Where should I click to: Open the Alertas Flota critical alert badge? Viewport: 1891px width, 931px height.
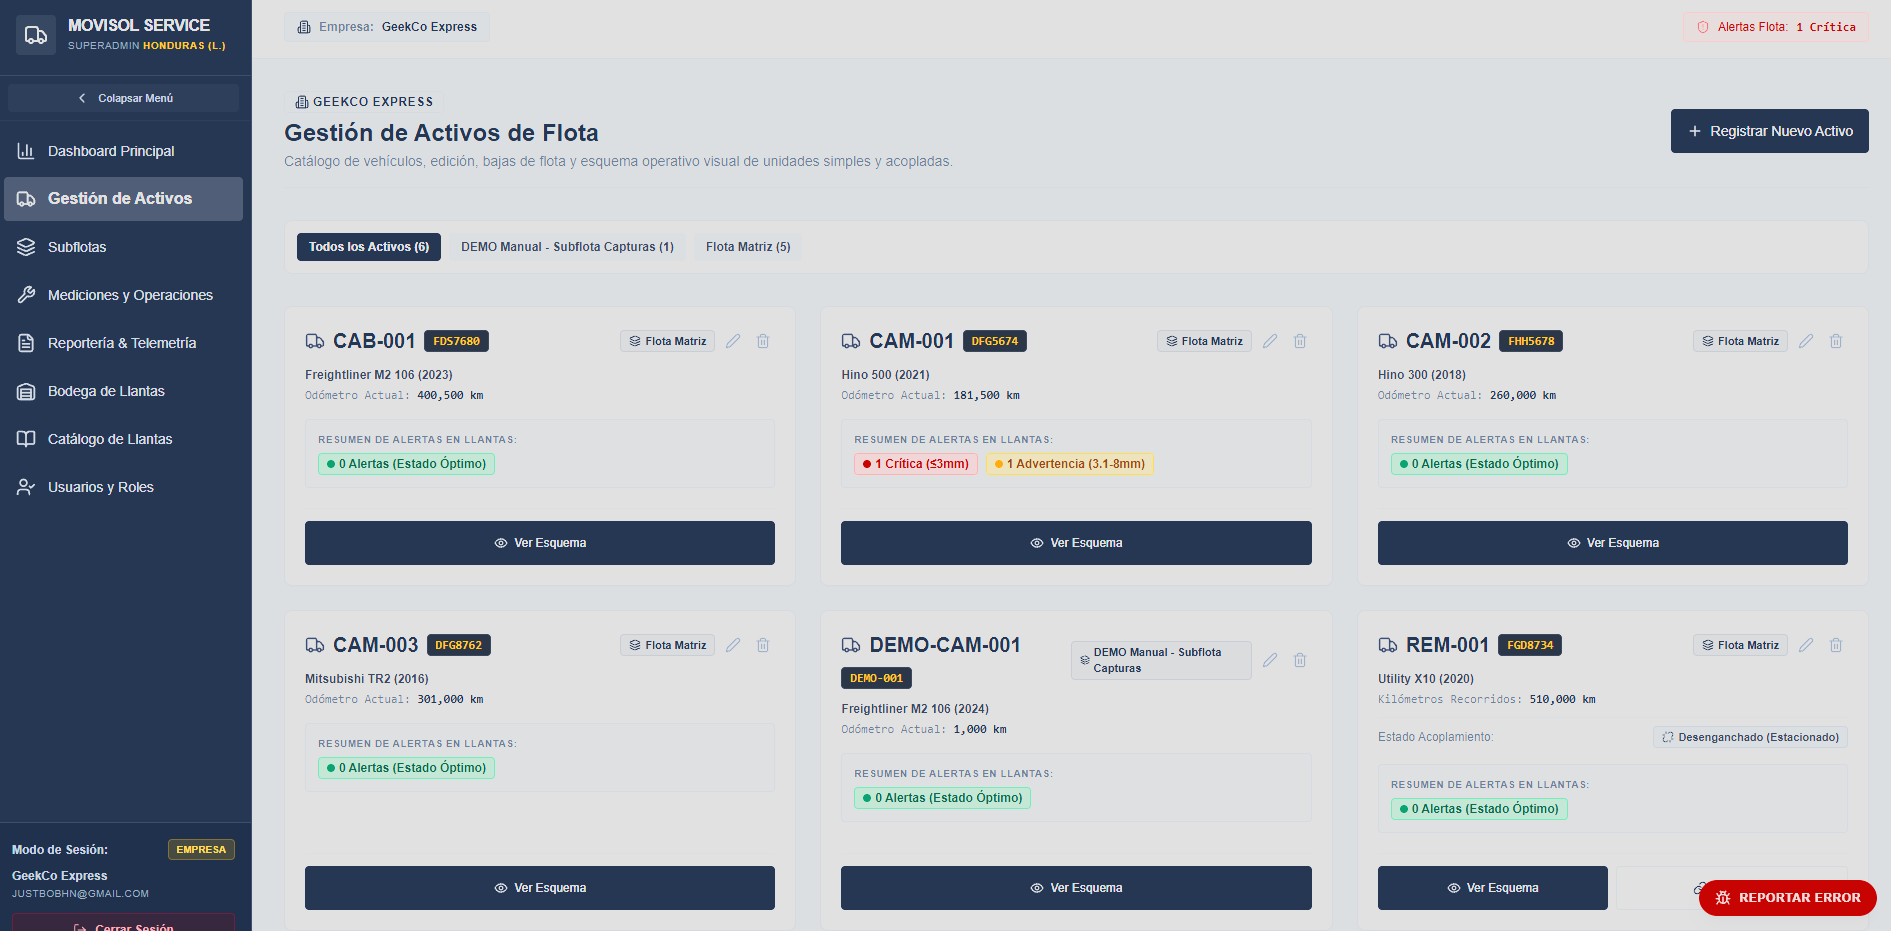[x=1776, y=27]
